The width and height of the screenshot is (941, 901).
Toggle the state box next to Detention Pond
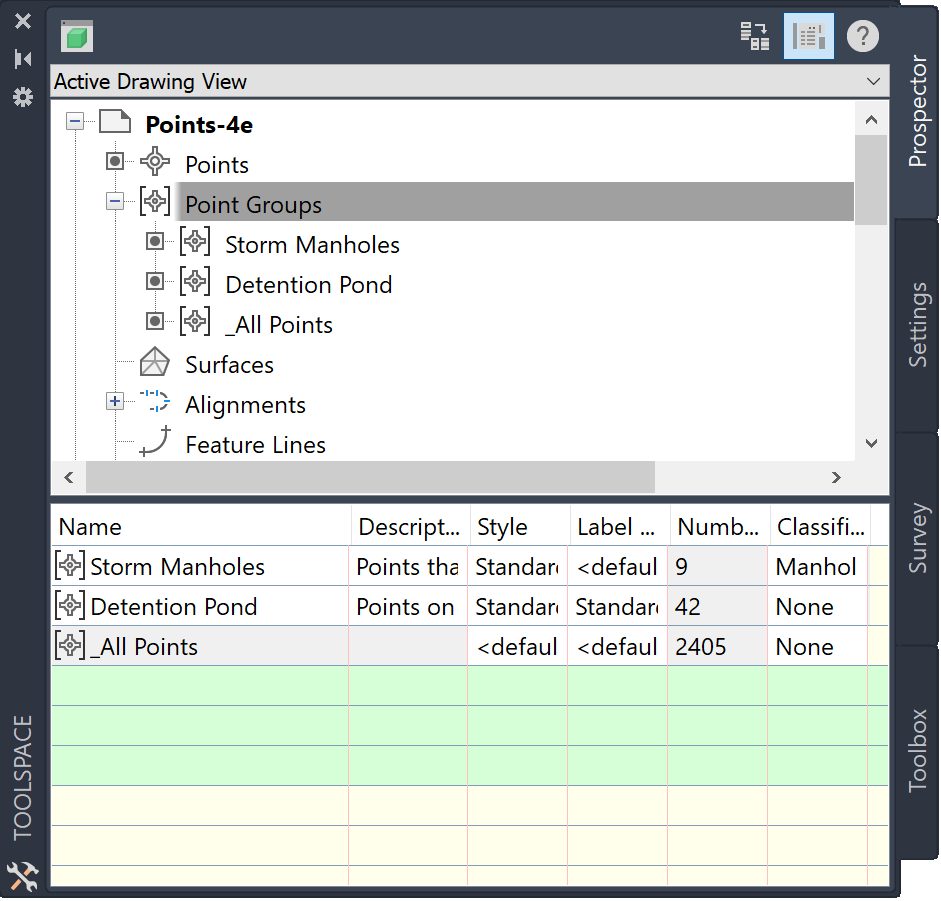pyautogui.click(x=154, y=282)
